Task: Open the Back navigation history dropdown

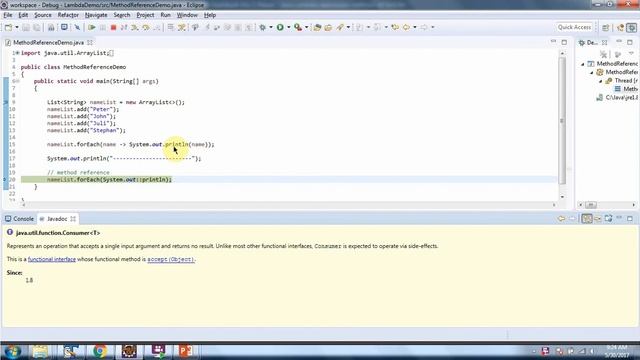Action: pos(415,27)
